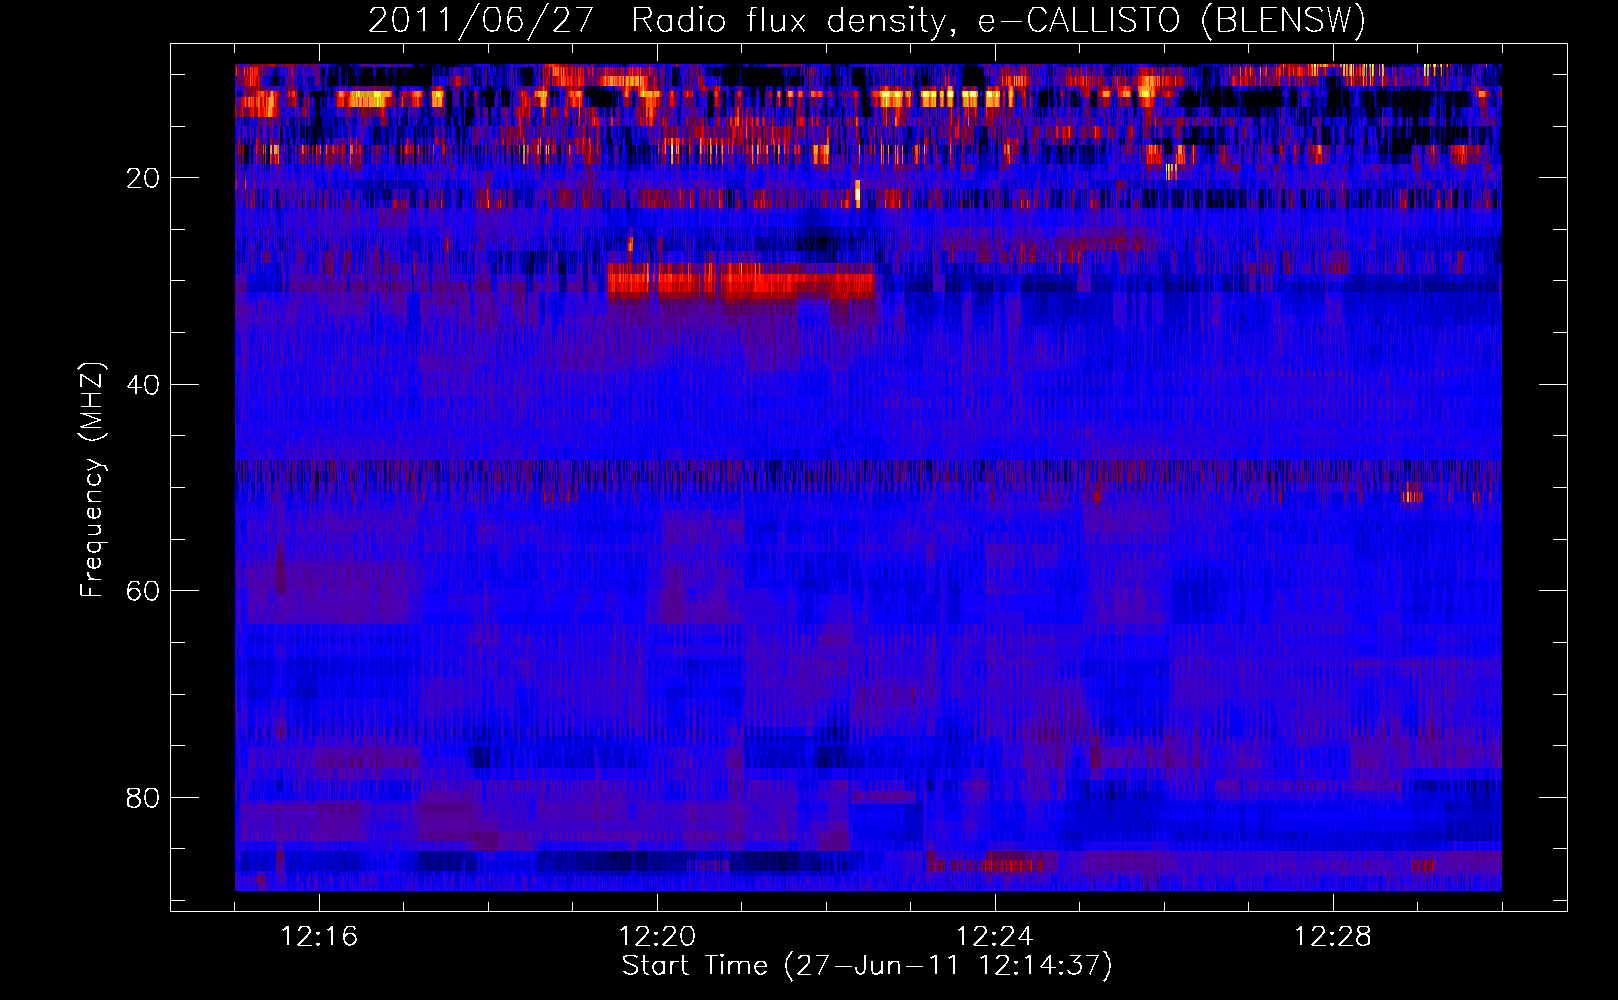Click the 12:24 time tick label
The image size is (1618, 1000).
click(x=995, y=937)
